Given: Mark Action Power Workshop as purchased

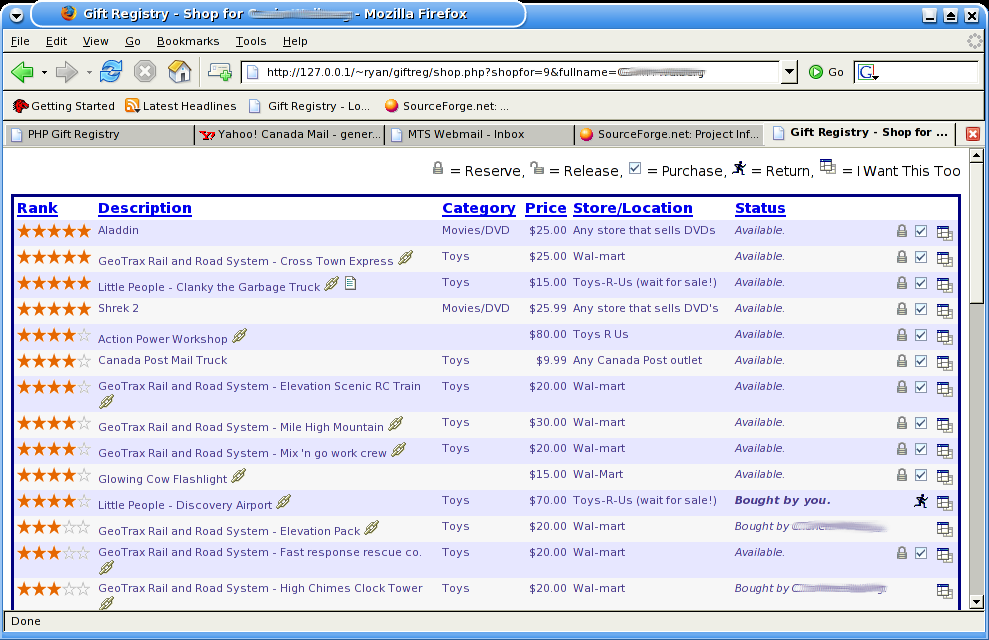Looking at the screenshot, I should click(x=921, y=335).
